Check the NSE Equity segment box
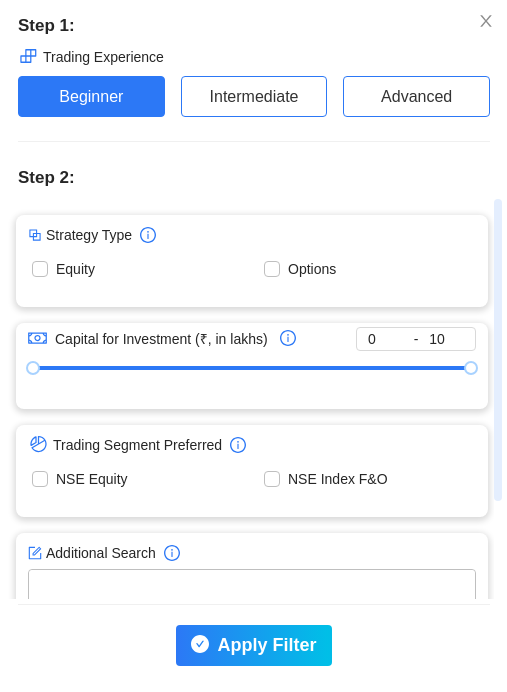 (x=40, y=479)
